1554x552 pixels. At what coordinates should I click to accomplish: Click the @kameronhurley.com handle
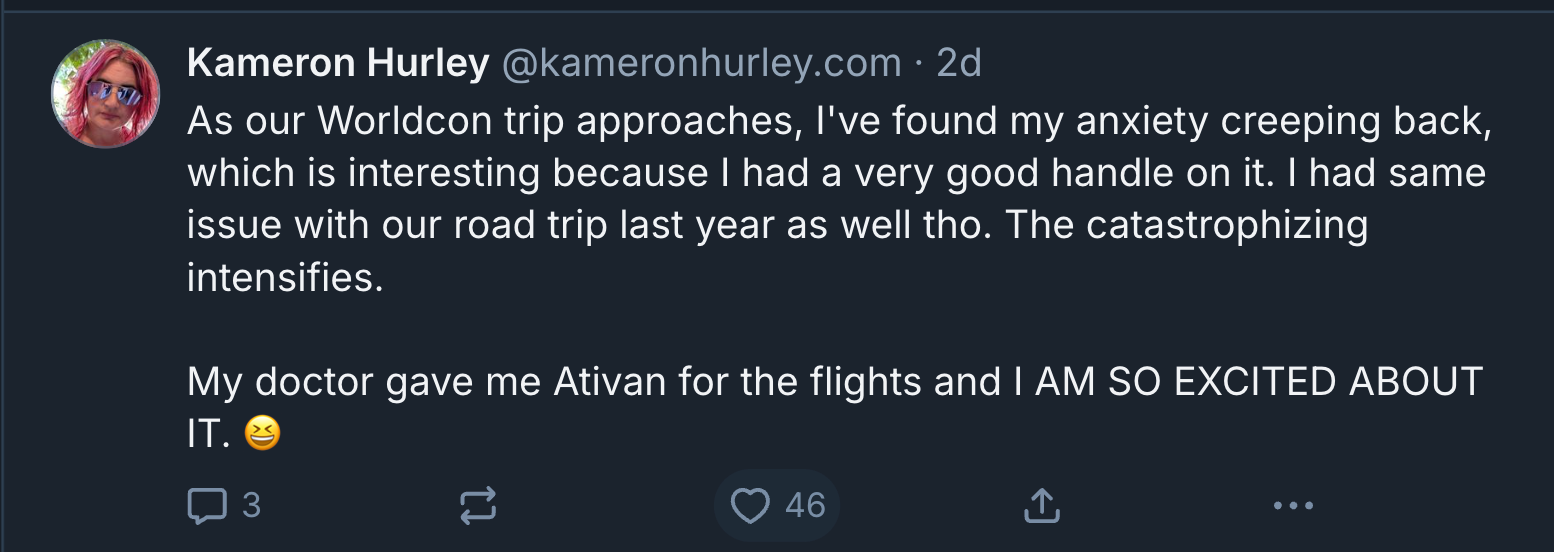700,63
